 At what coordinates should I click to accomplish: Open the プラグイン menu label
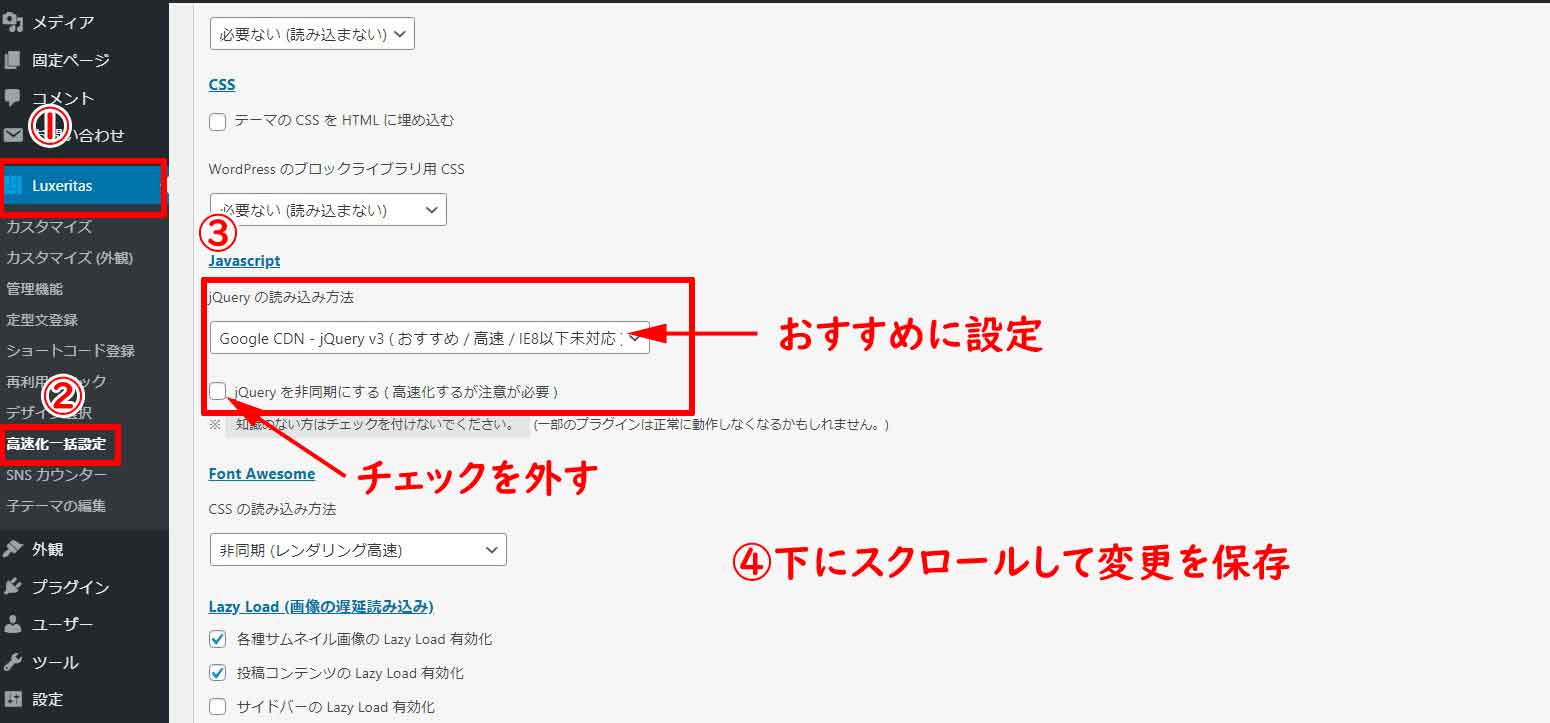[x=71, y=587]
